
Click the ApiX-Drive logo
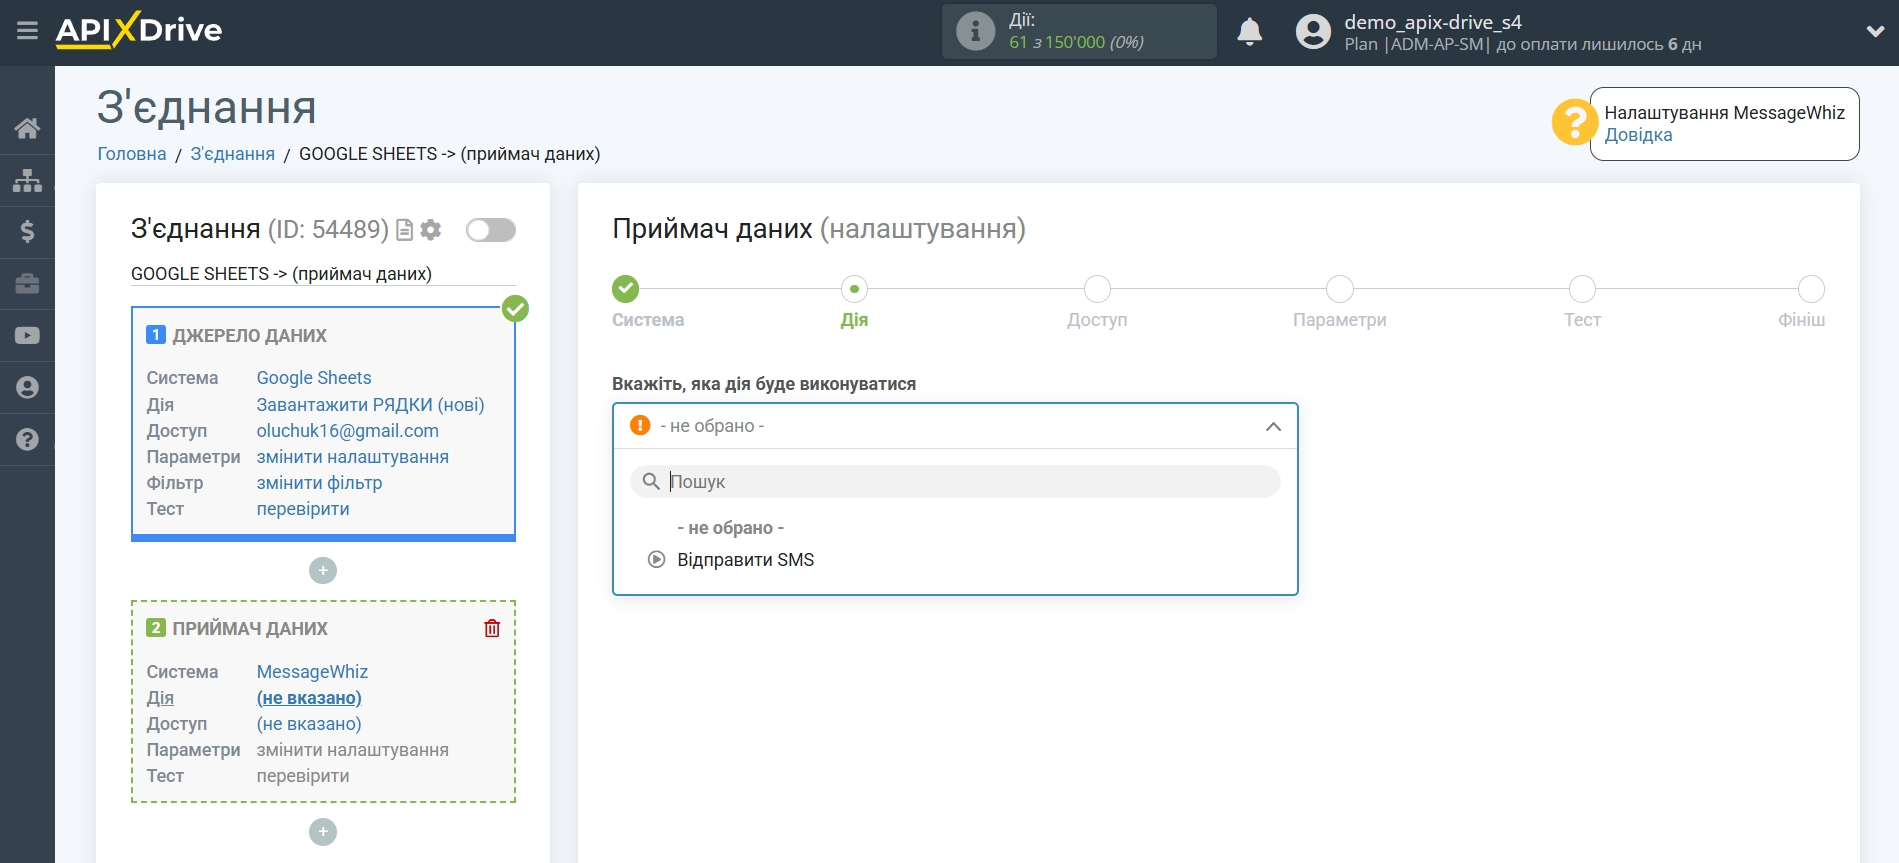[x=139, y=30]
